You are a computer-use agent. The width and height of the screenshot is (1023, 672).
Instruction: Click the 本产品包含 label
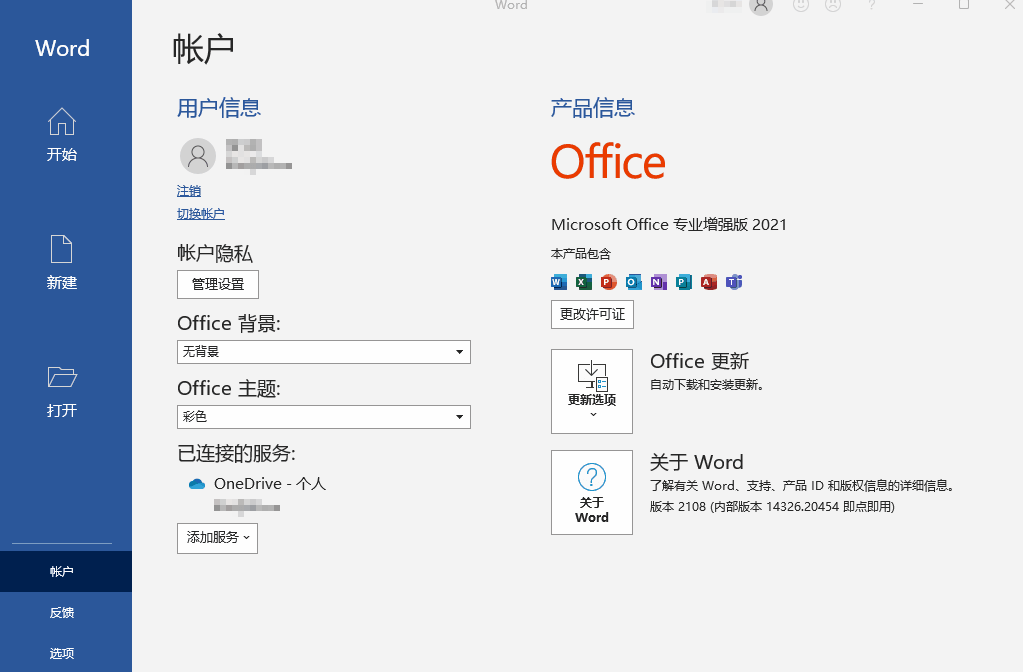(581, 254)
